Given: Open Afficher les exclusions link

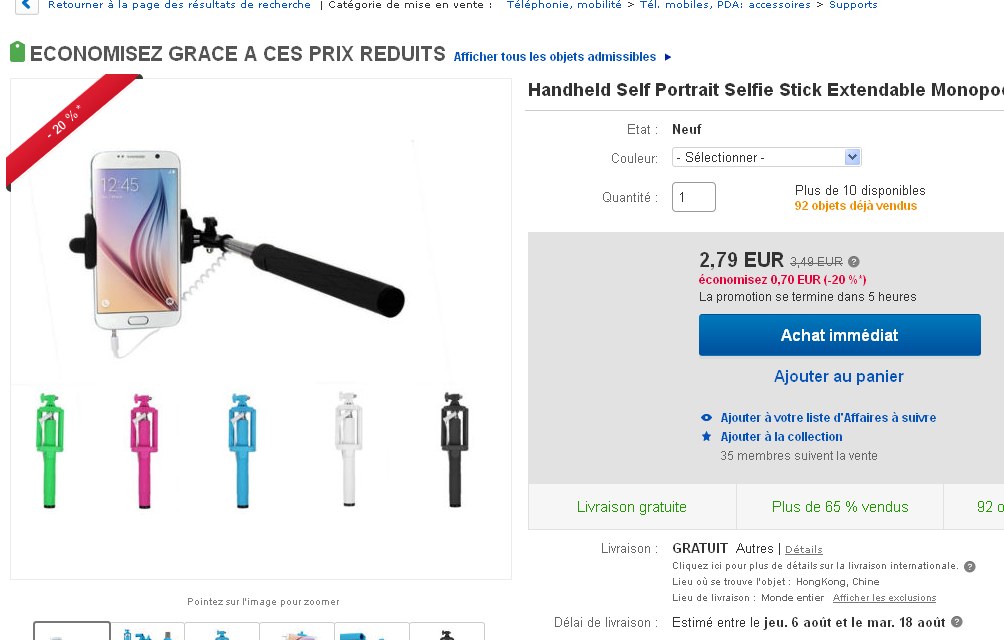Looking at the screenshot, I should 884,598.
